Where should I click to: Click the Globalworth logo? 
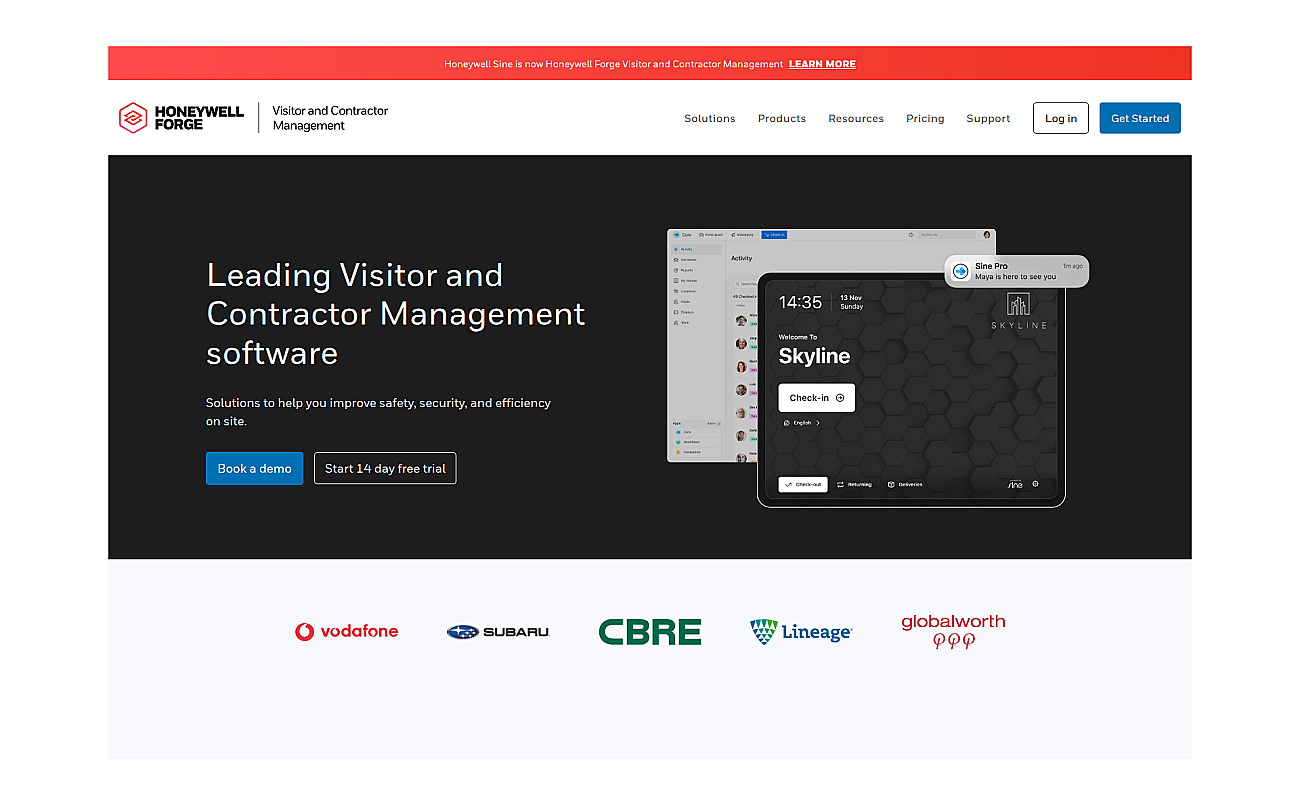(953, 631)
